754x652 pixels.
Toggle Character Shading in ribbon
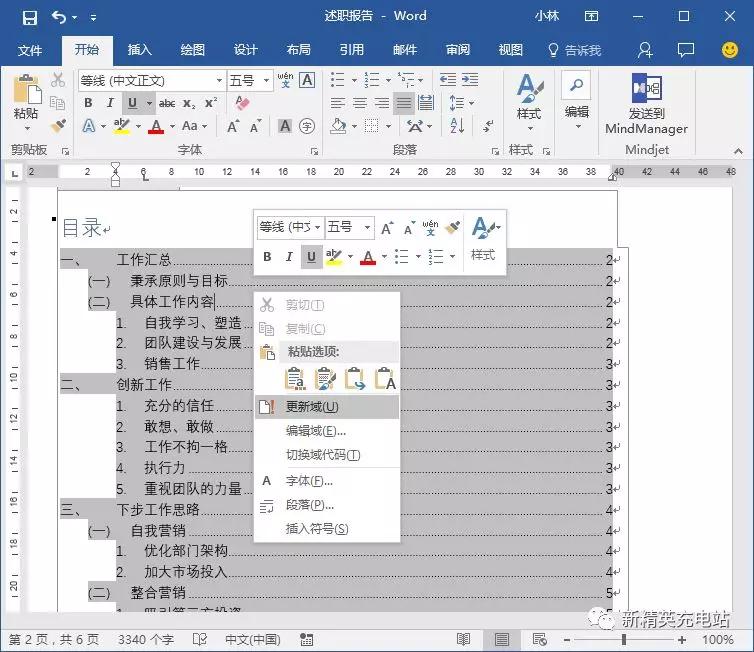tap(285, 126)
